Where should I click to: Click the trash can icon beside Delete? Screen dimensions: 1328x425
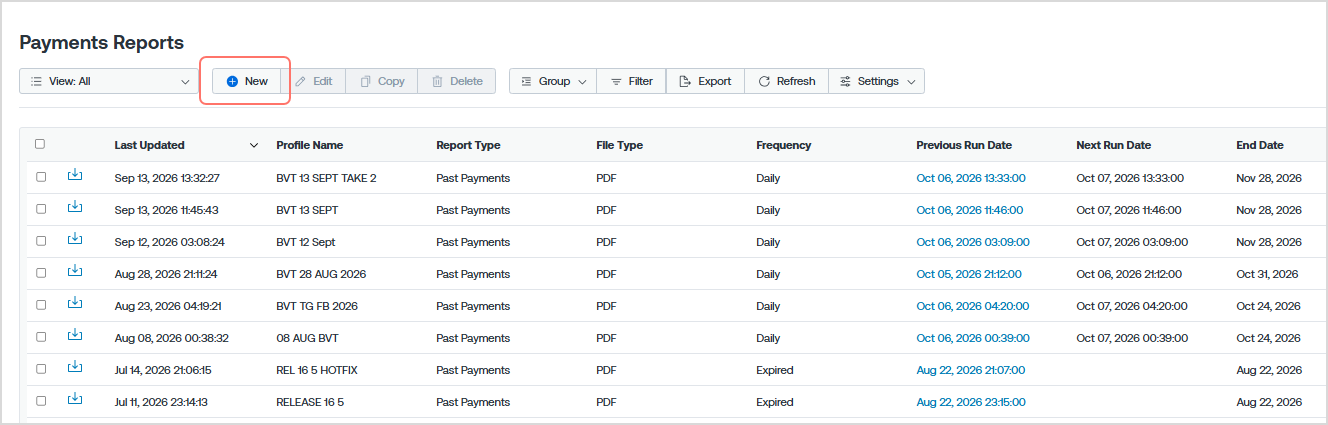(x=437, y=81)
